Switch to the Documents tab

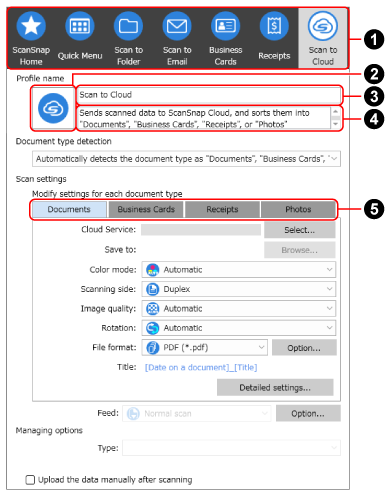point(69,209)
